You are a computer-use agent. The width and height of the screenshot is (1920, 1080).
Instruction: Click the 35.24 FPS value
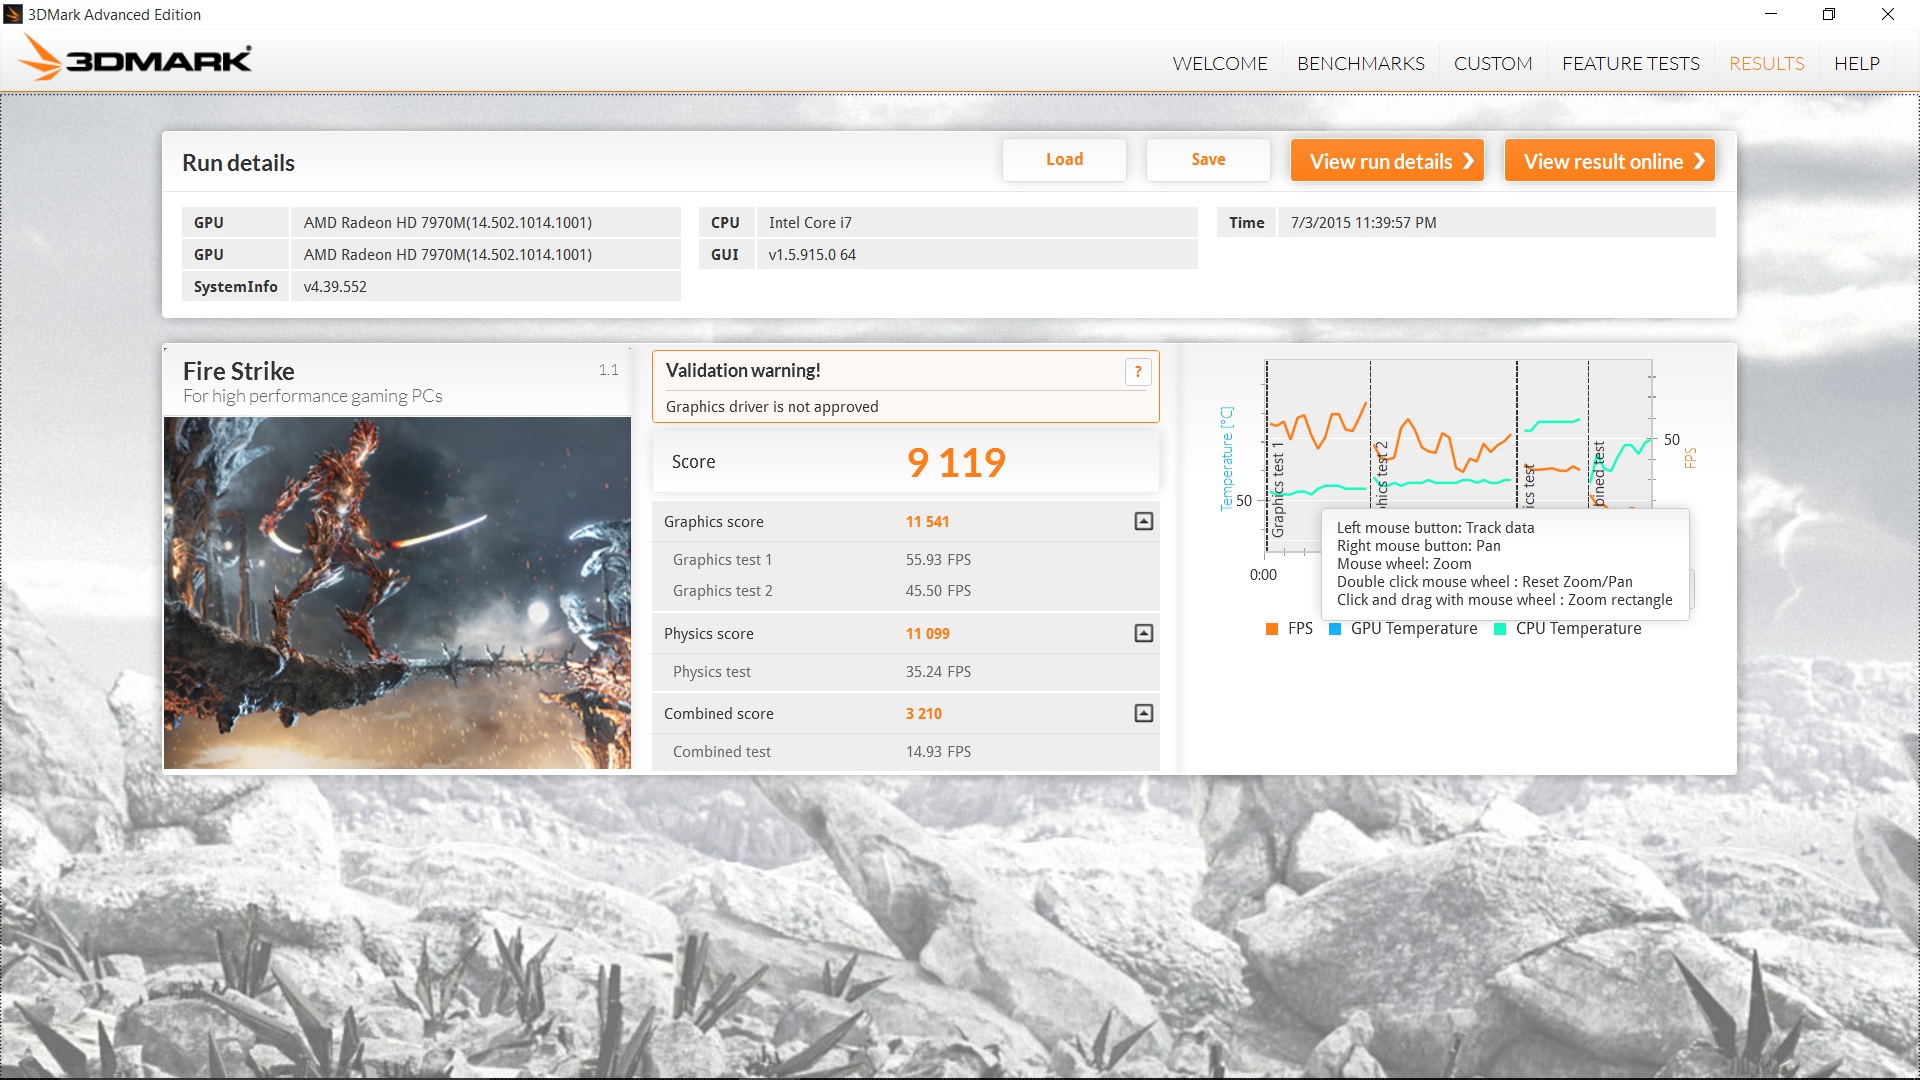click(938, 672)
